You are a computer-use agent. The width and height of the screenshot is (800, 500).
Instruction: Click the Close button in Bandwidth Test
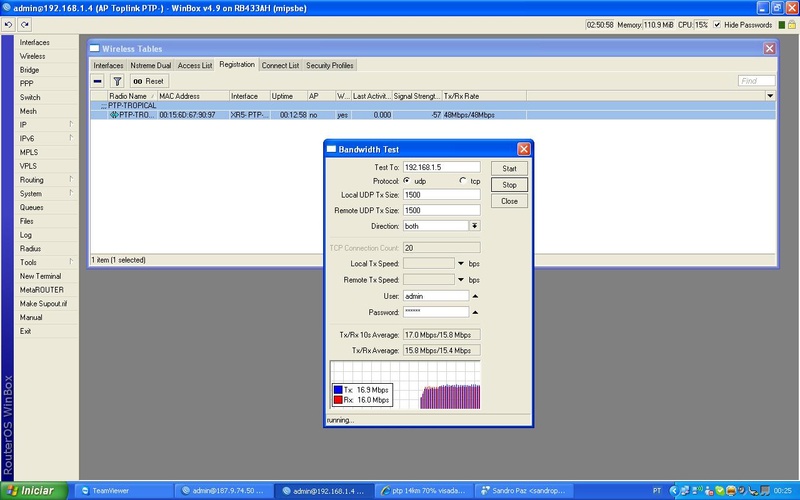click(x=509, y=201)
